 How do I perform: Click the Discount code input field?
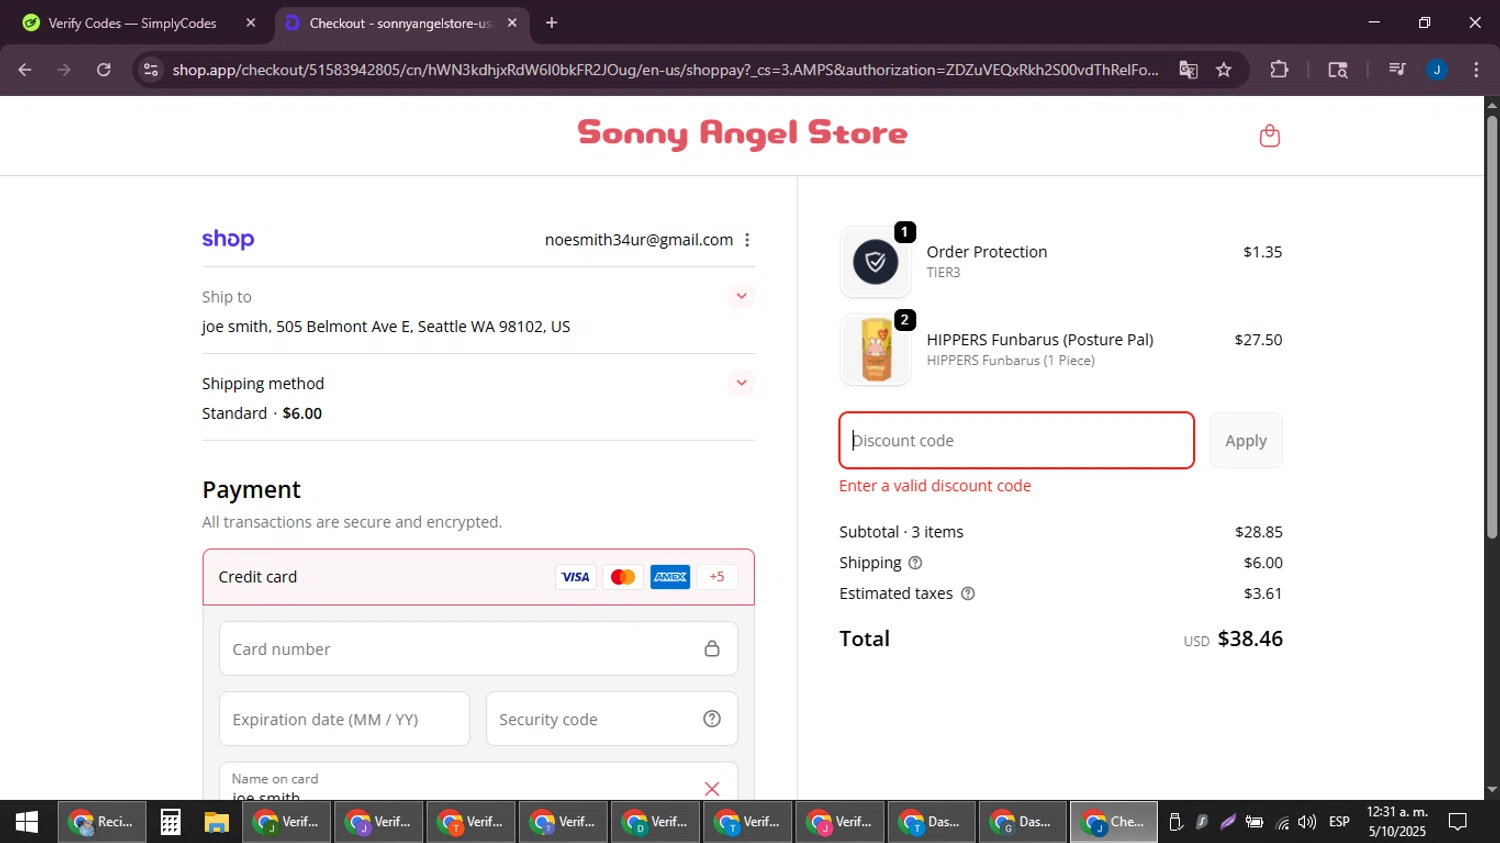click(1016, 440)
